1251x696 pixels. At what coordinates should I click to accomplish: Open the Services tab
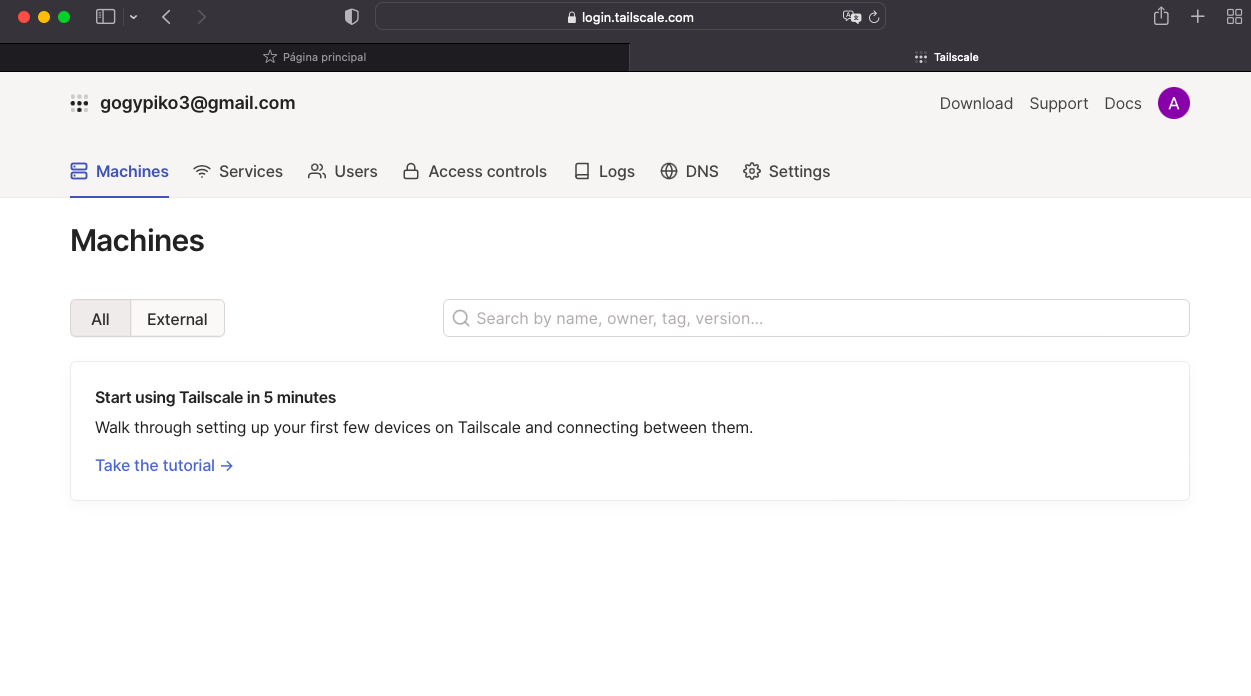238,171
